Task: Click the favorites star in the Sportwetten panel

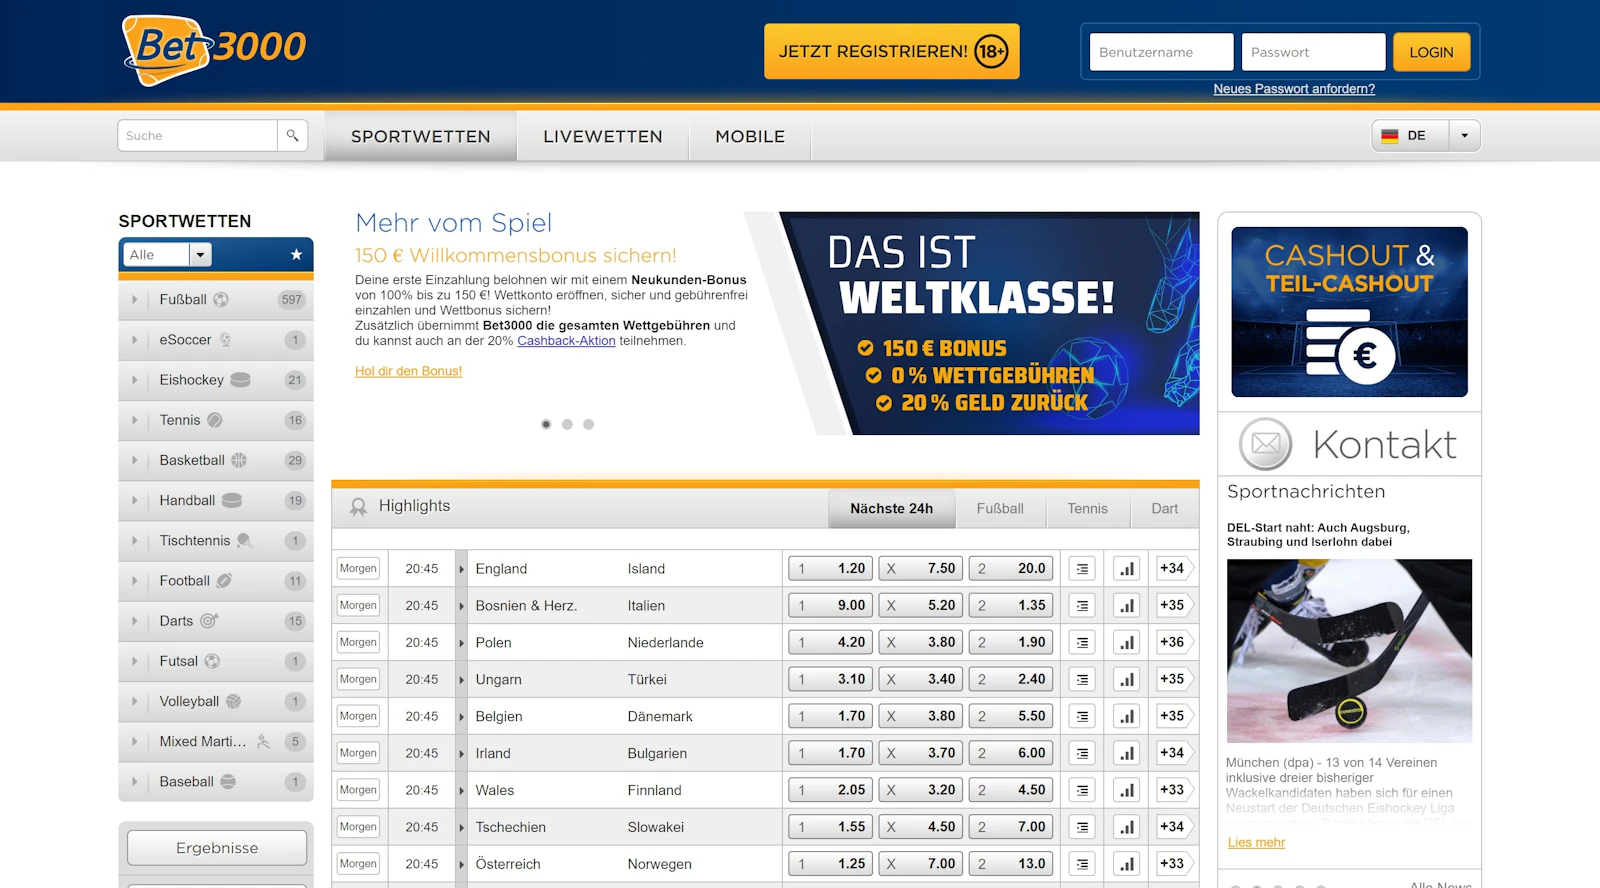Action: [296, 255]
